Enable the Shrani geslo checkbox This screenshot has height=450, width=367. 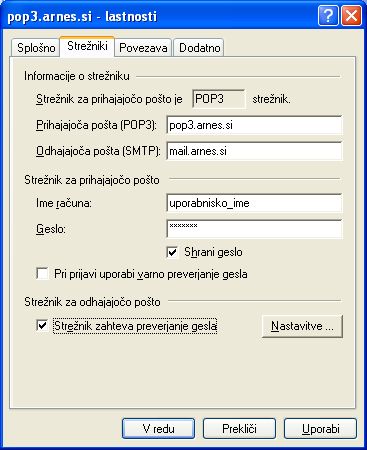pyautogui.click(x=172, y=252)
